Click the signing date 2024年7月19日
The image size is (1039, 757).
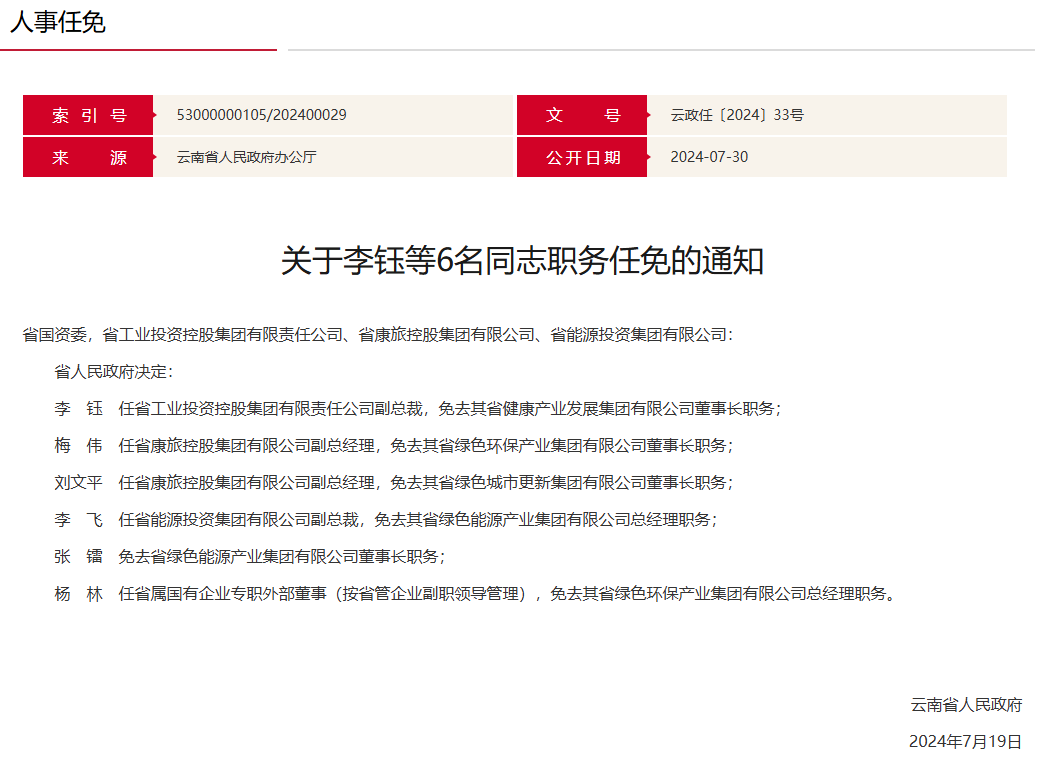(x=965, y=741)
